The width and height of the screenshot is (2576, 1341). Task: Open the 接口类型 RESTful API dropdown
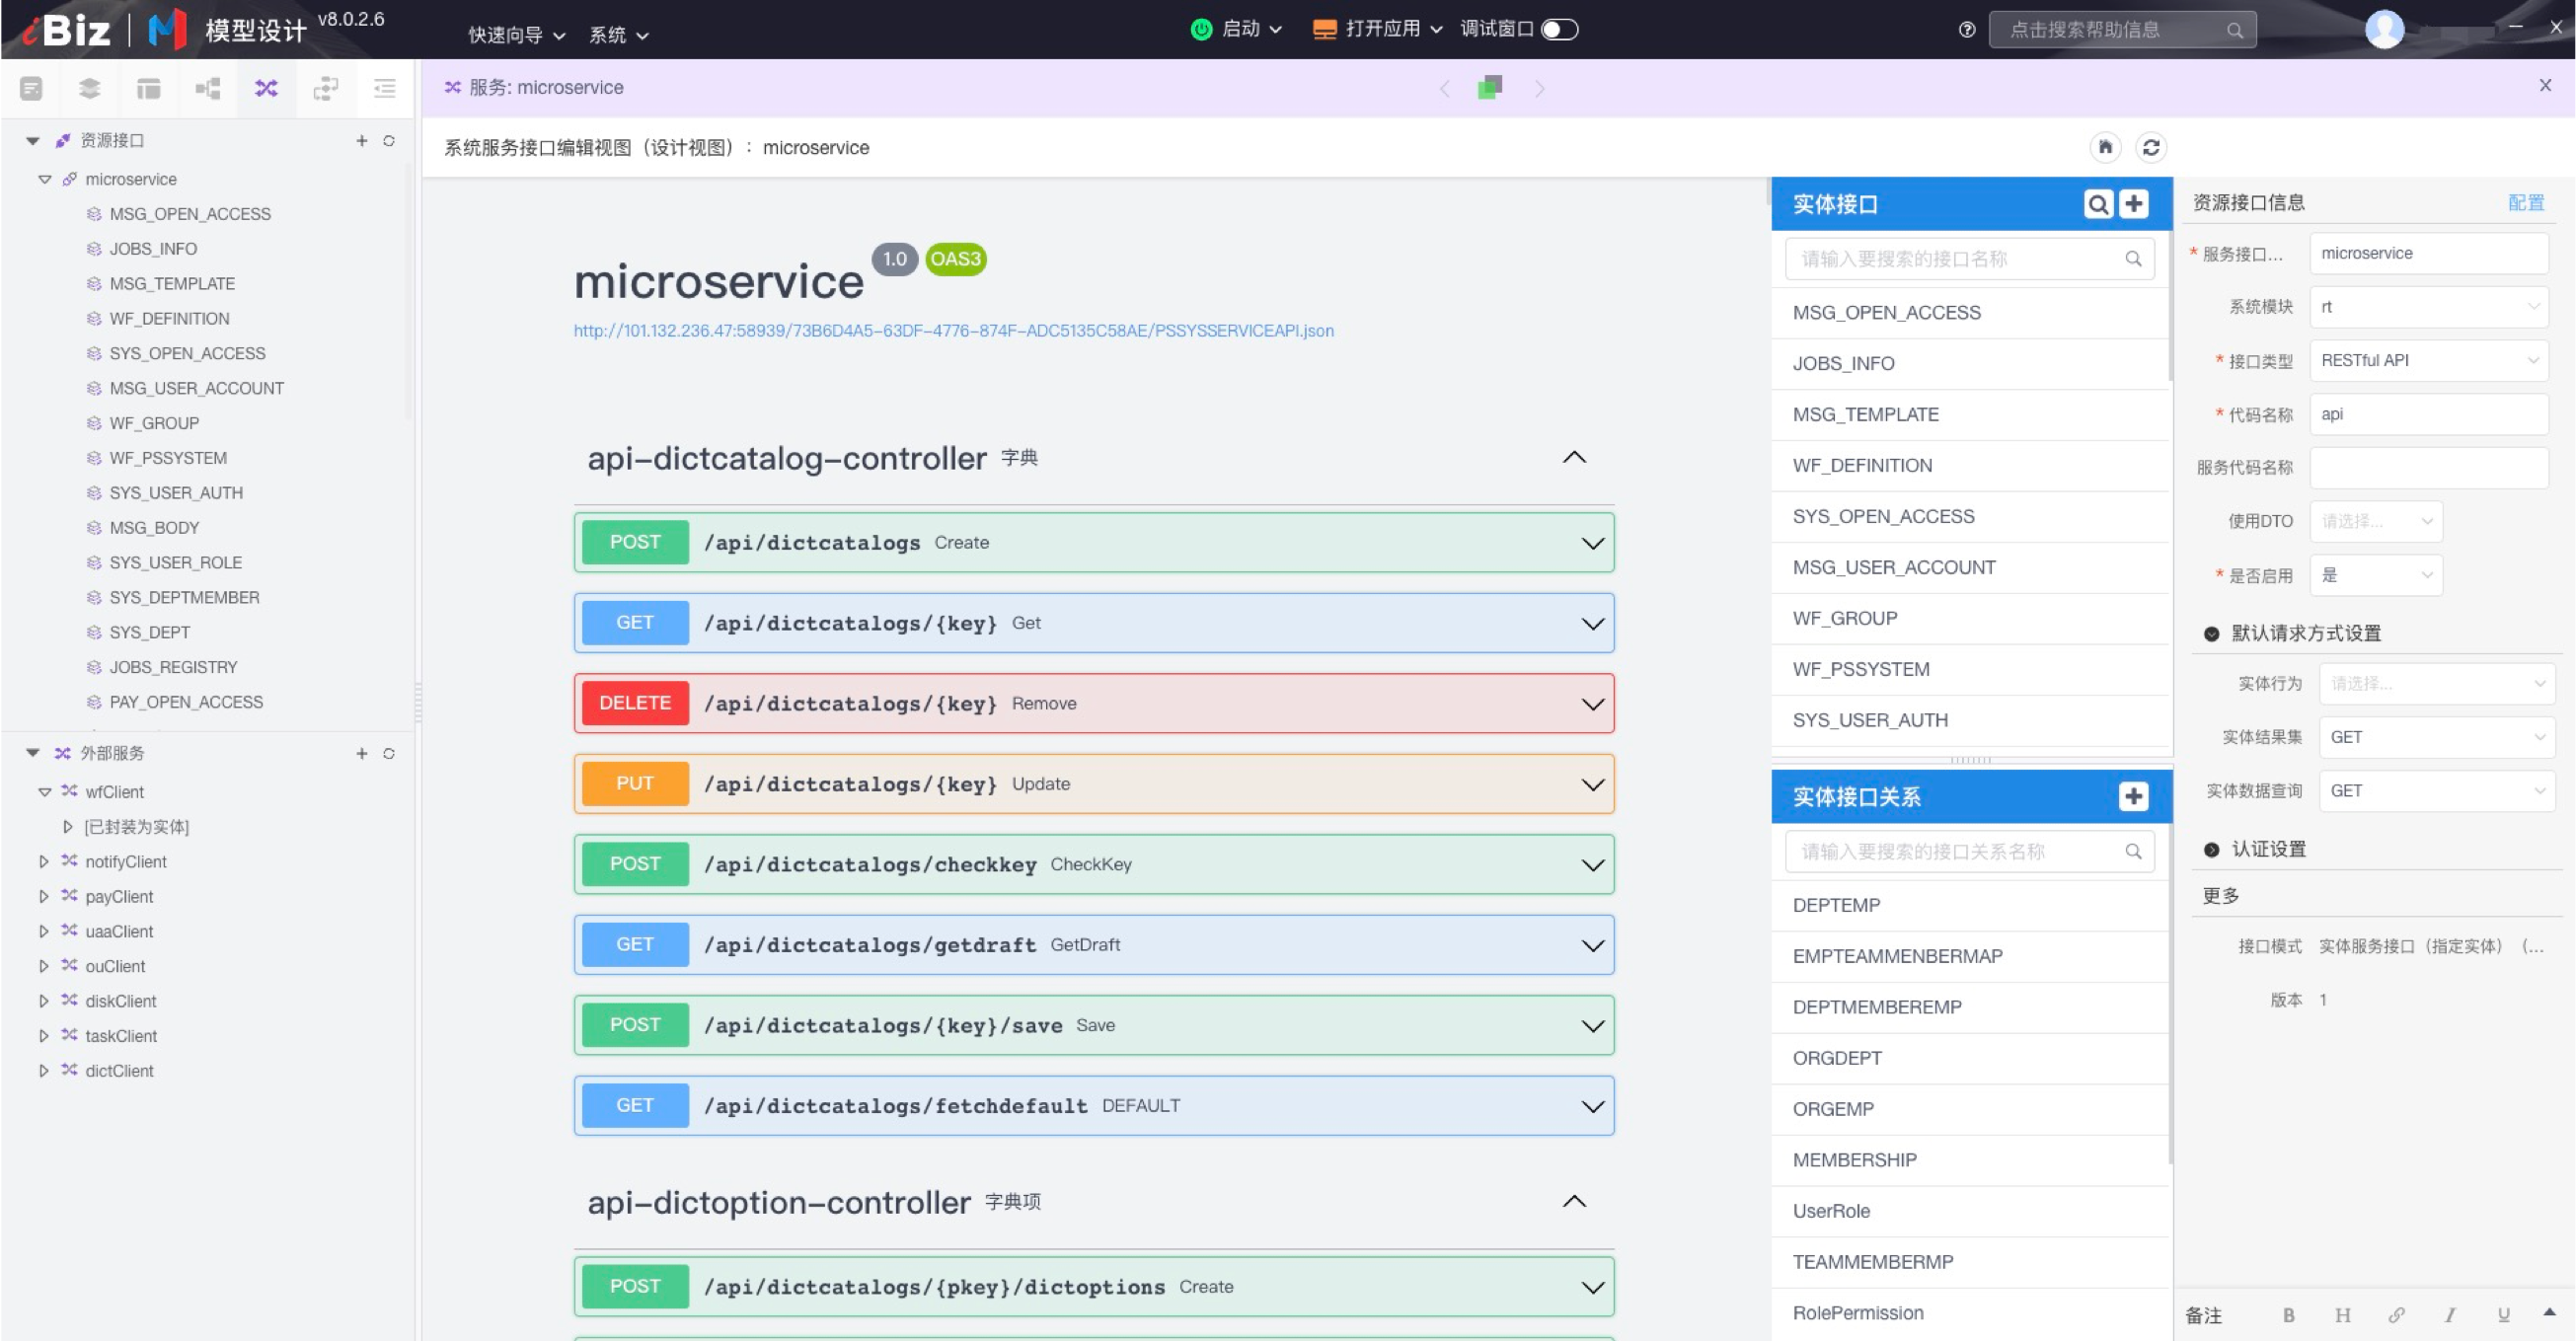(2428, 360)
